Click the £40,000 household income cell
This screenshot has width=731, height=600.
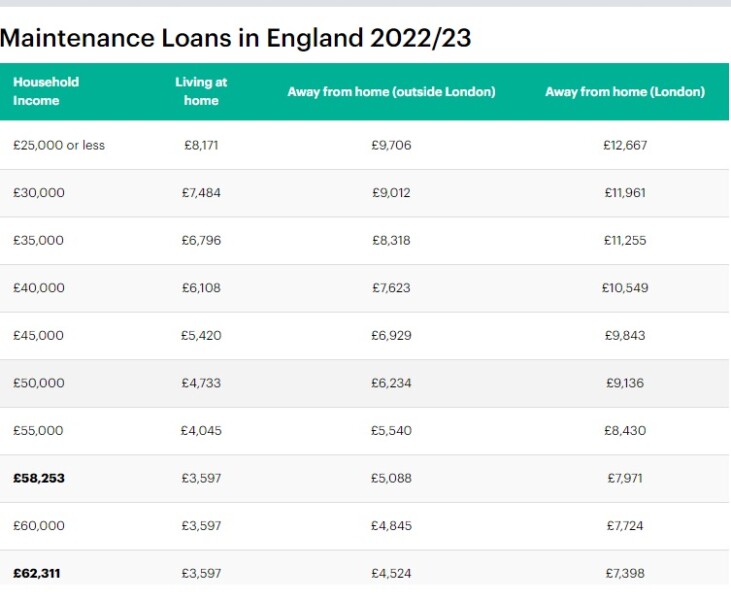[39, 288]
